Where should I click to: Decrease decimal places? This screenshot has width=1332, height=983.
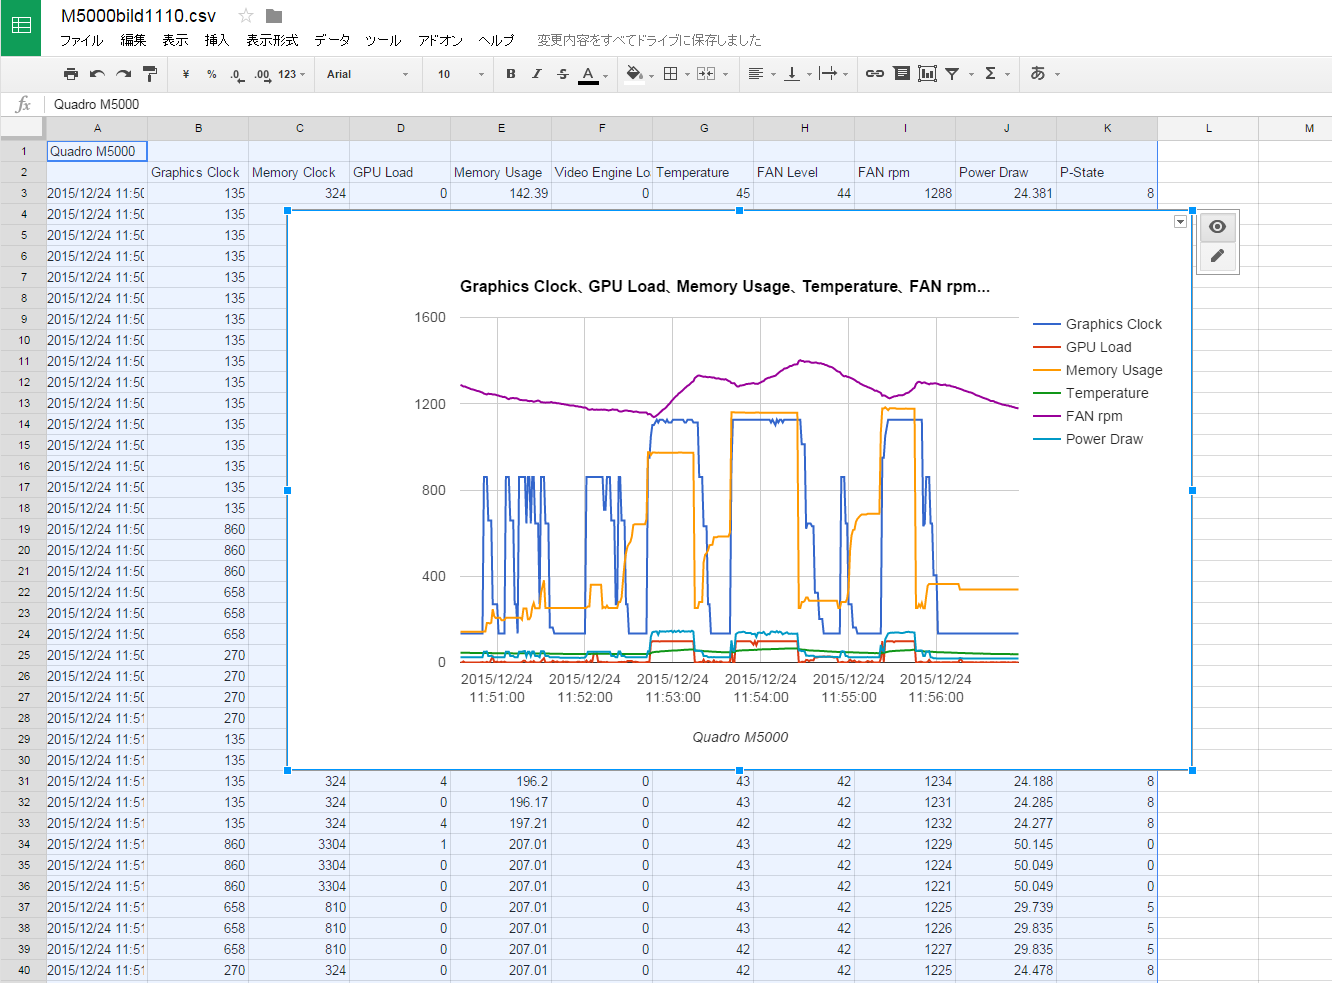[x=237, y=74]
